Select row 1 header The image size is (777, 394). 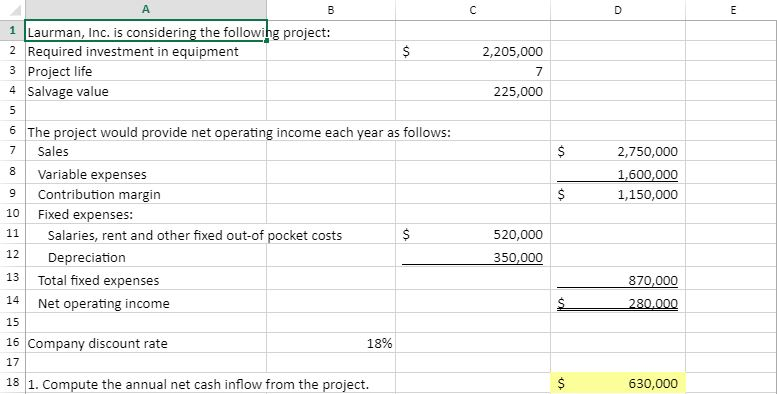click(12, 30)
